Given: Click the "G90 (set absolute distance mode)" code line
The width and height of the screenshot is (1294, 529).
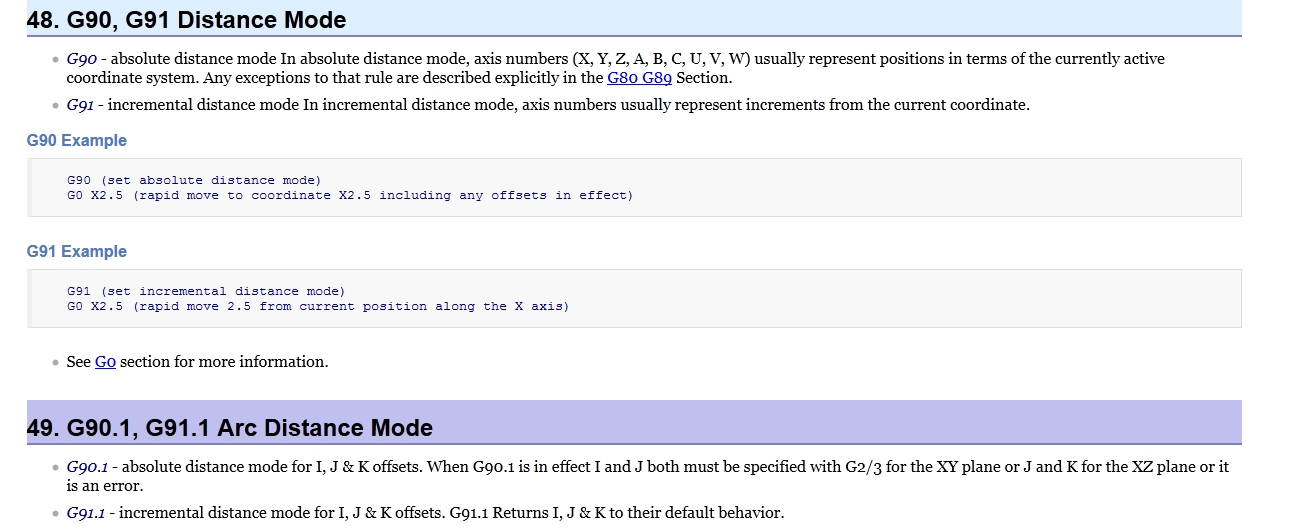Looking at the screenshot, I should coord(194,181).
